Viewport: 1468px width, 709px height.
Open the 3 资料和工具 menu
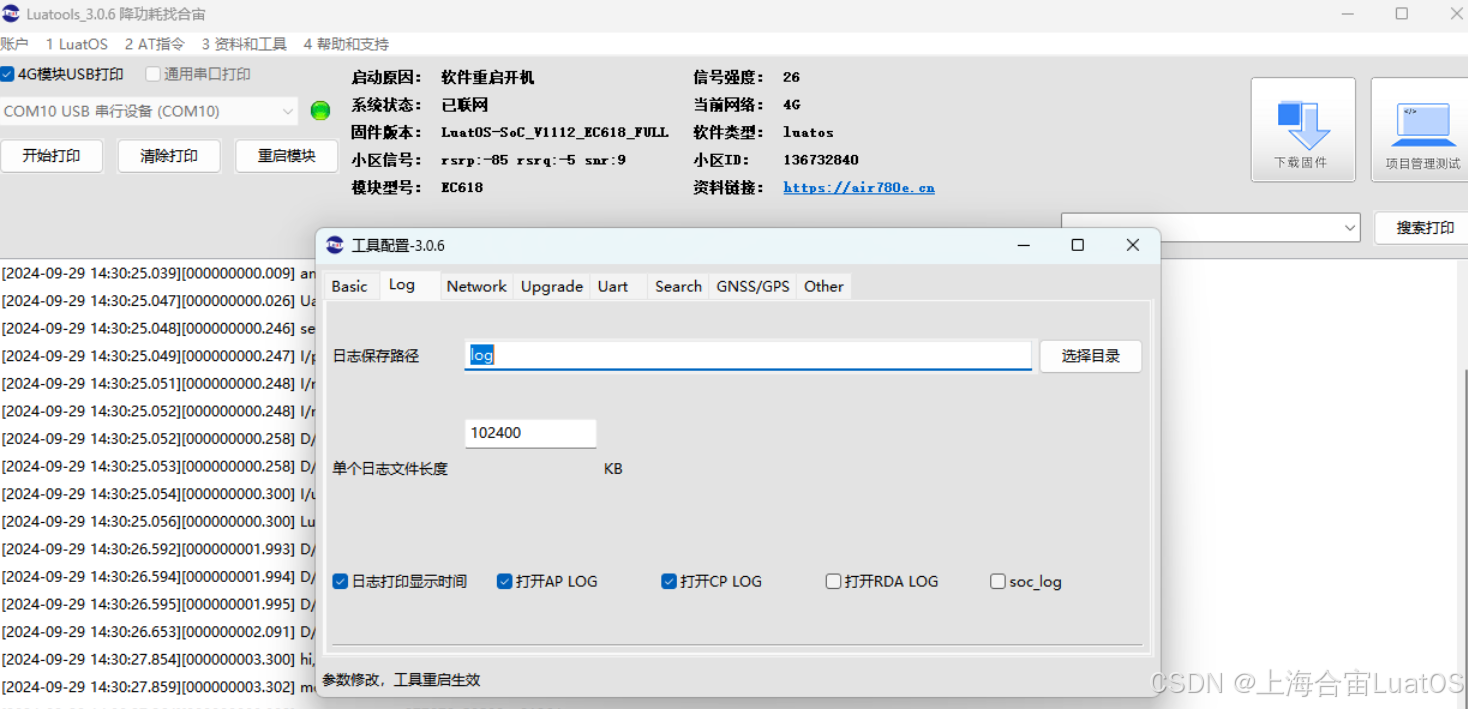pos(244,44)
